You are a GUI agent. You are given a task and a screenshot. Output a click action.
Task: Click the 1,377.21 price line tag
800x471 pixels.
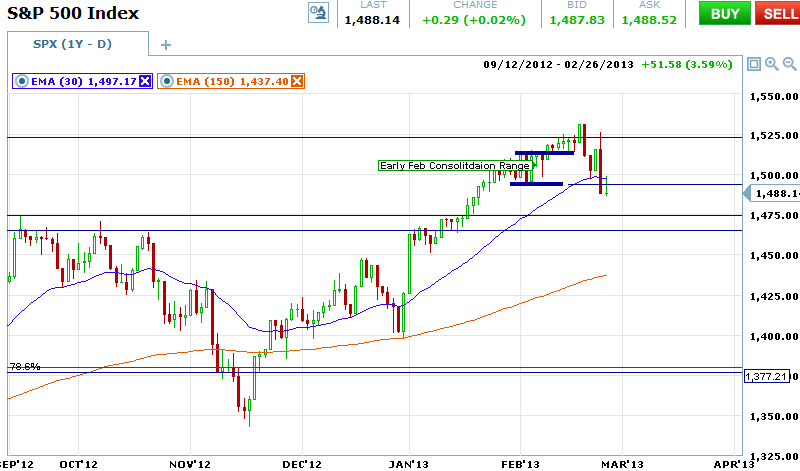tap(767, 377)
